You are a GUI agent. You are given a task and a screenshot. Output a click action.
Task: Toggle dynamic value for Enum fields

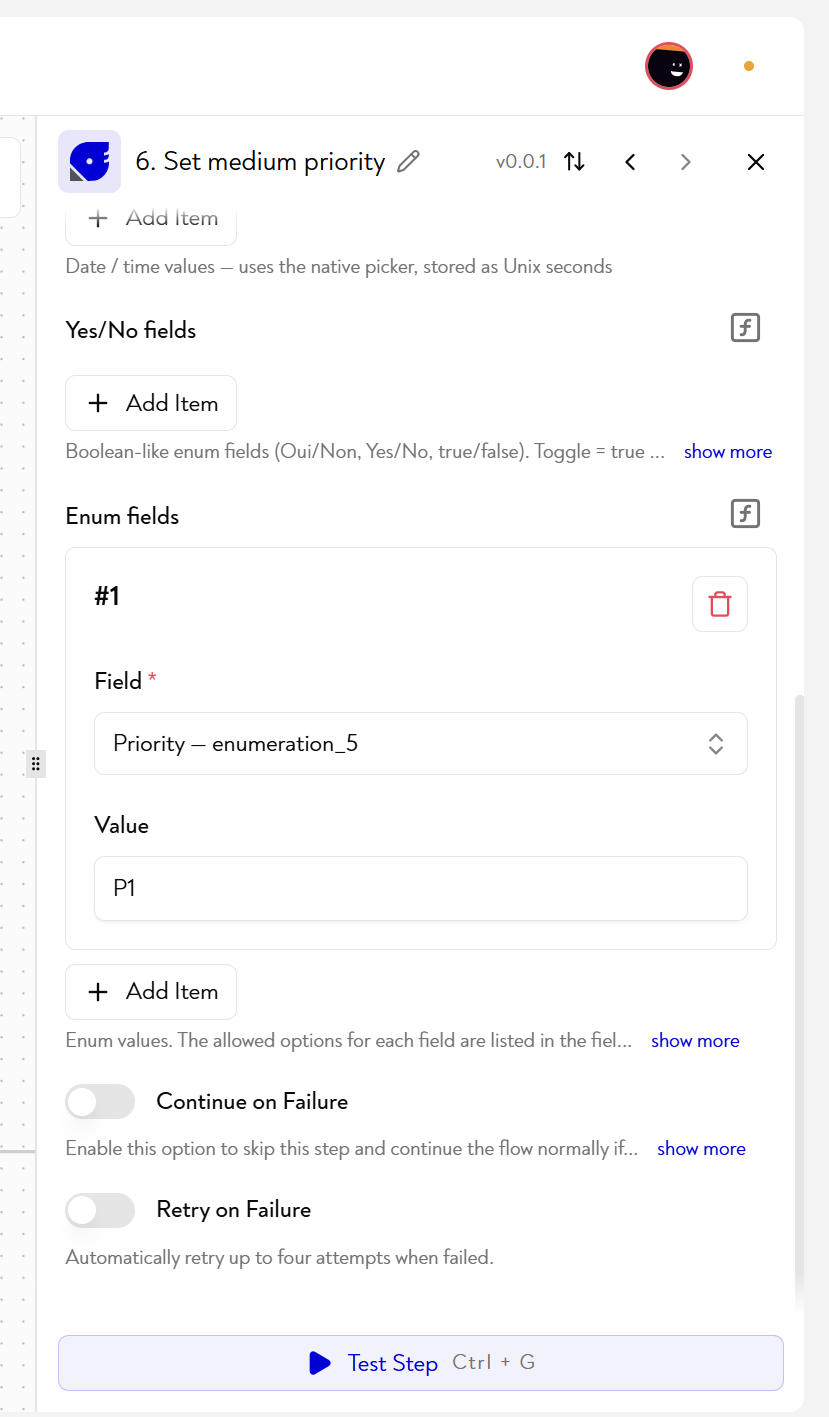(745, 514)
